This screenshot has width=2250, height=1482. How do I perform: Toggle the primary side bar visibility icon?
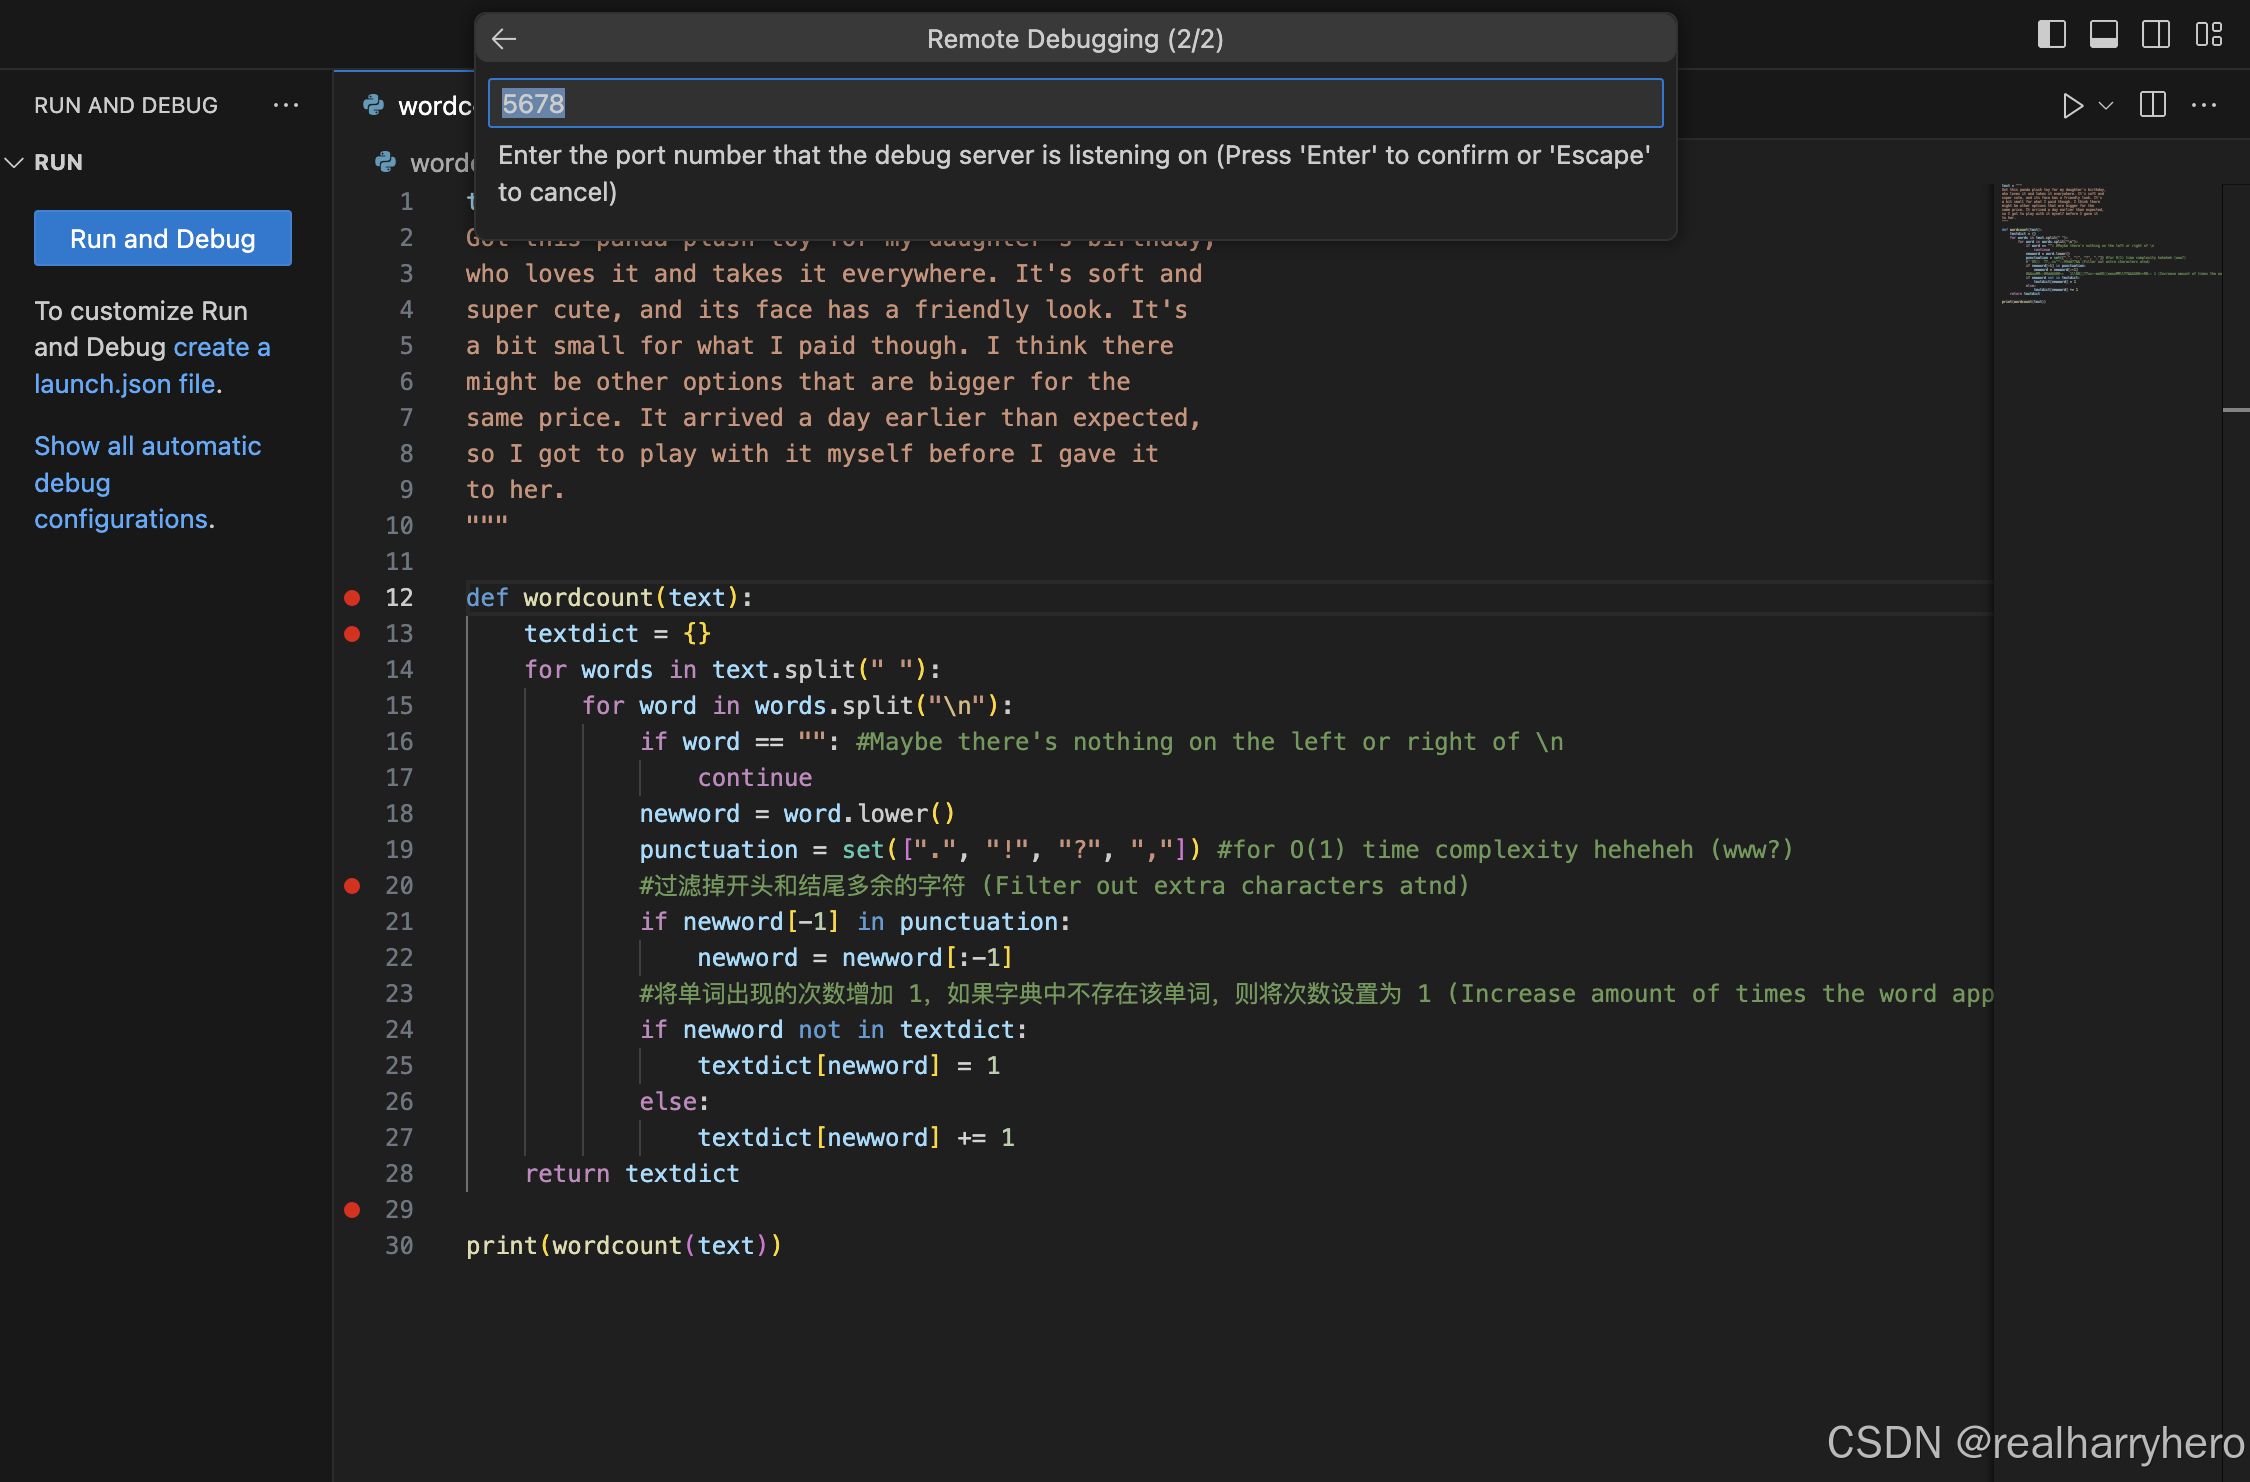click(2051, 34)
